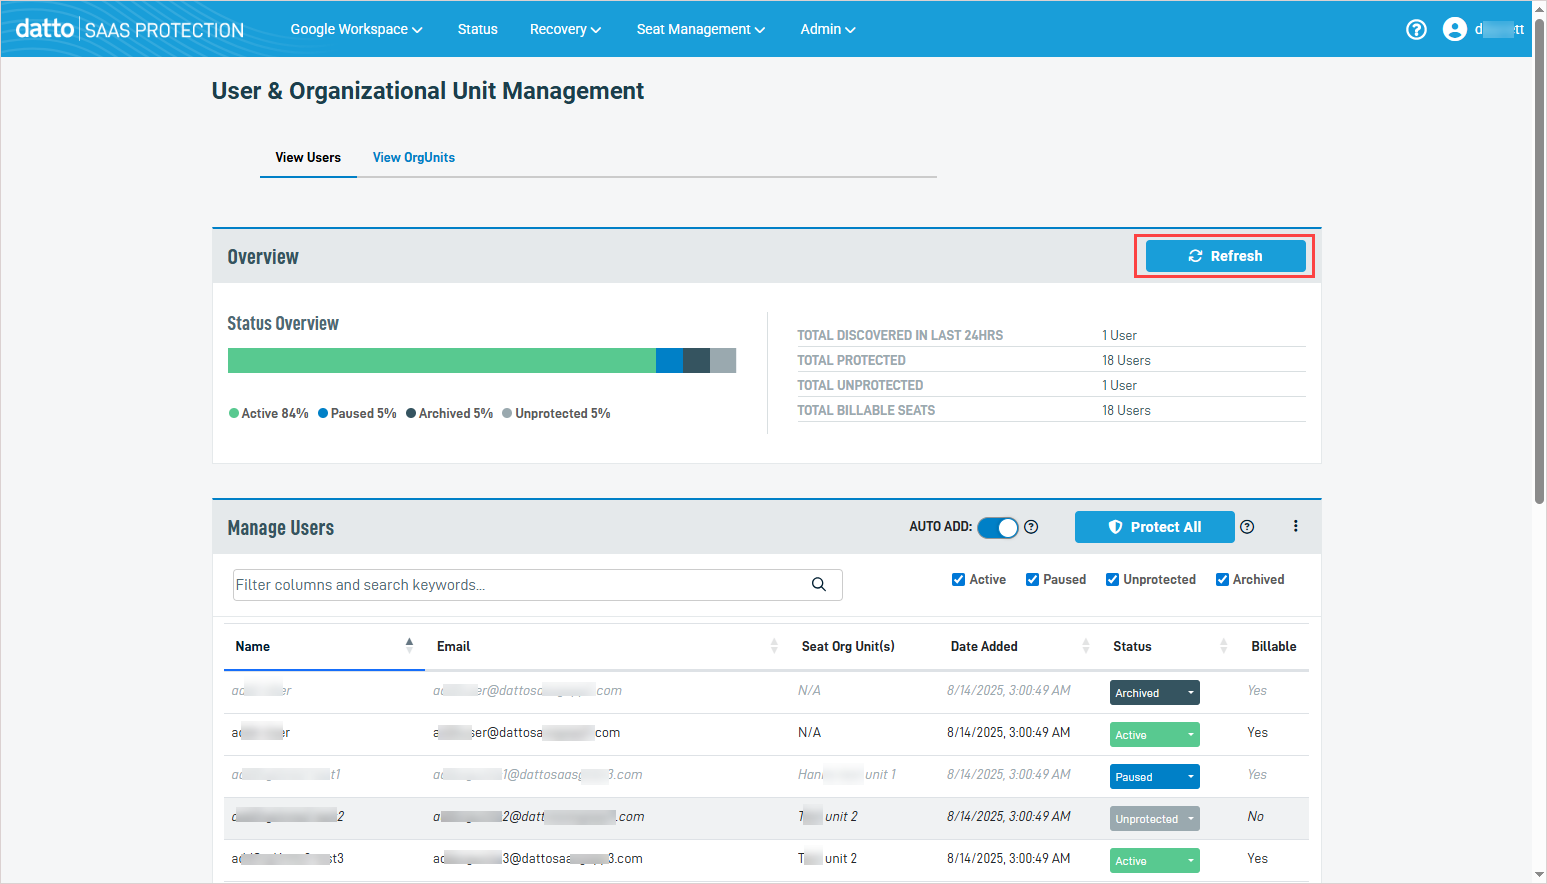This screenshot has height=884, width=1547.
Task: Expand the Admin menu
Action: [827, 29]
